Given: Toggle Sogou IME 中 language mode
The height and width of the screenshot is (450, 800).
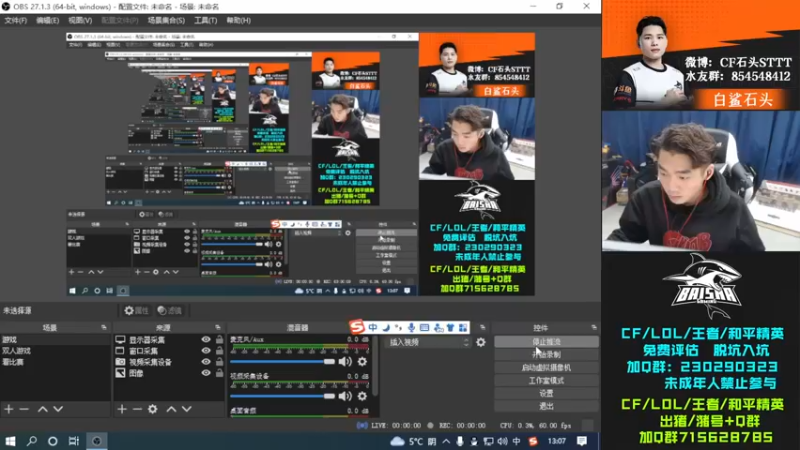Looking at the screenshot, I should [x=373, y=328].
